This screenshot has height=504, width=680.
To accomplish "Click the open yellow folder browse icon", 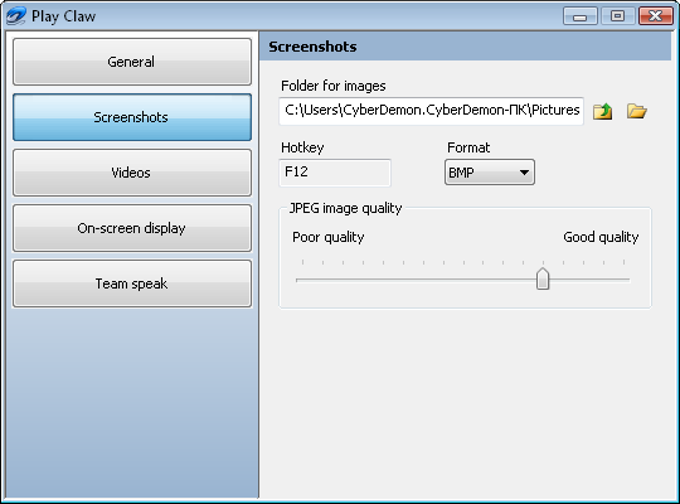I will [x=637, y=111].
